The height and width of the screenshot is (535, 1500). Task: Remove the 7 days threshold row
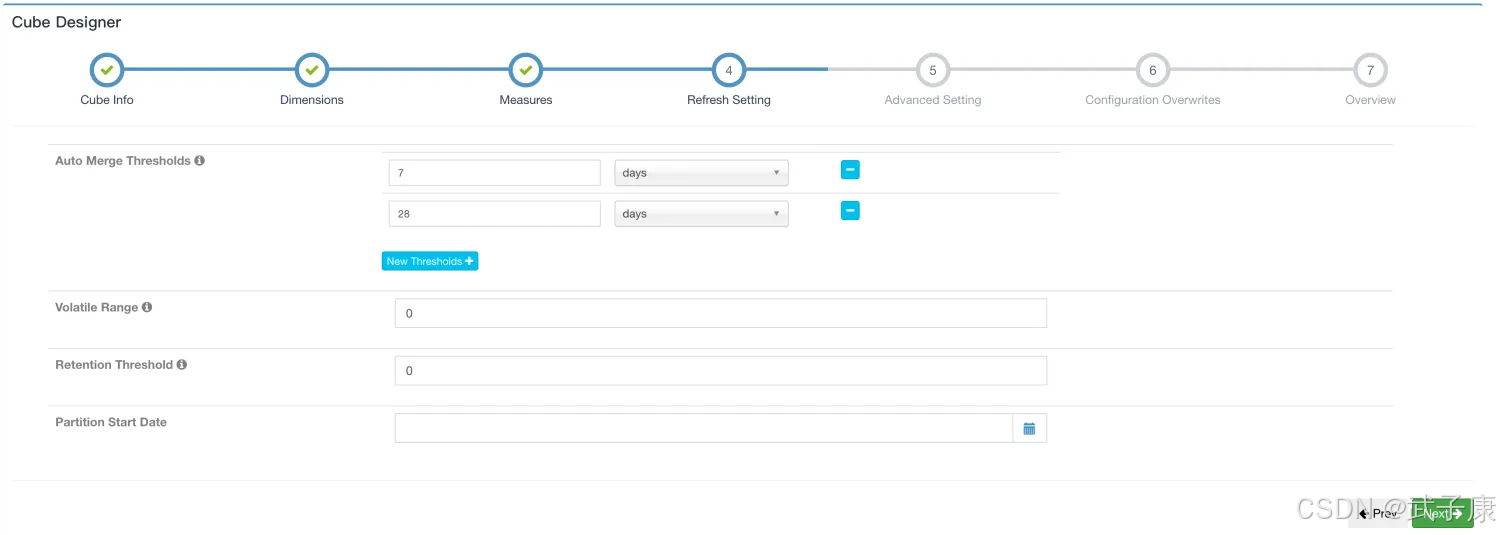coord(850,170)
